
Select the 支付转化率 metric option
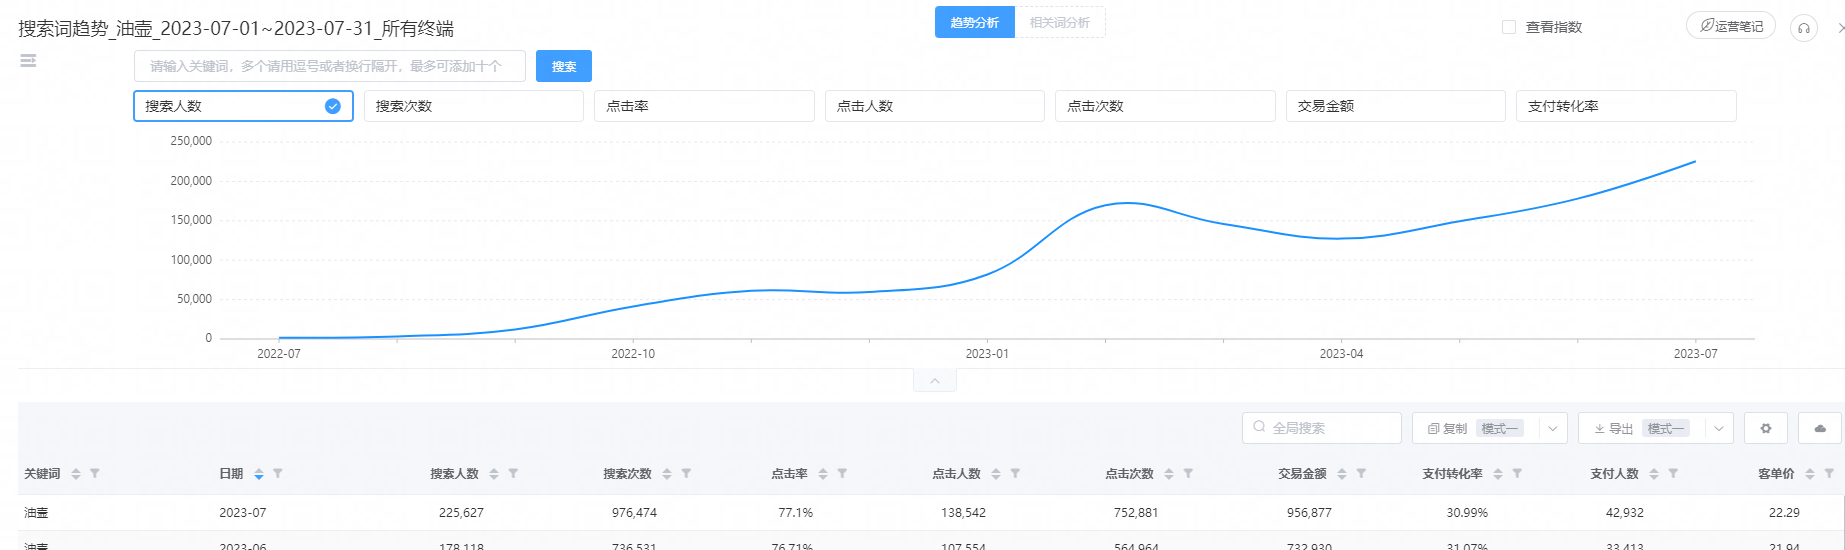click(1626, 106)
